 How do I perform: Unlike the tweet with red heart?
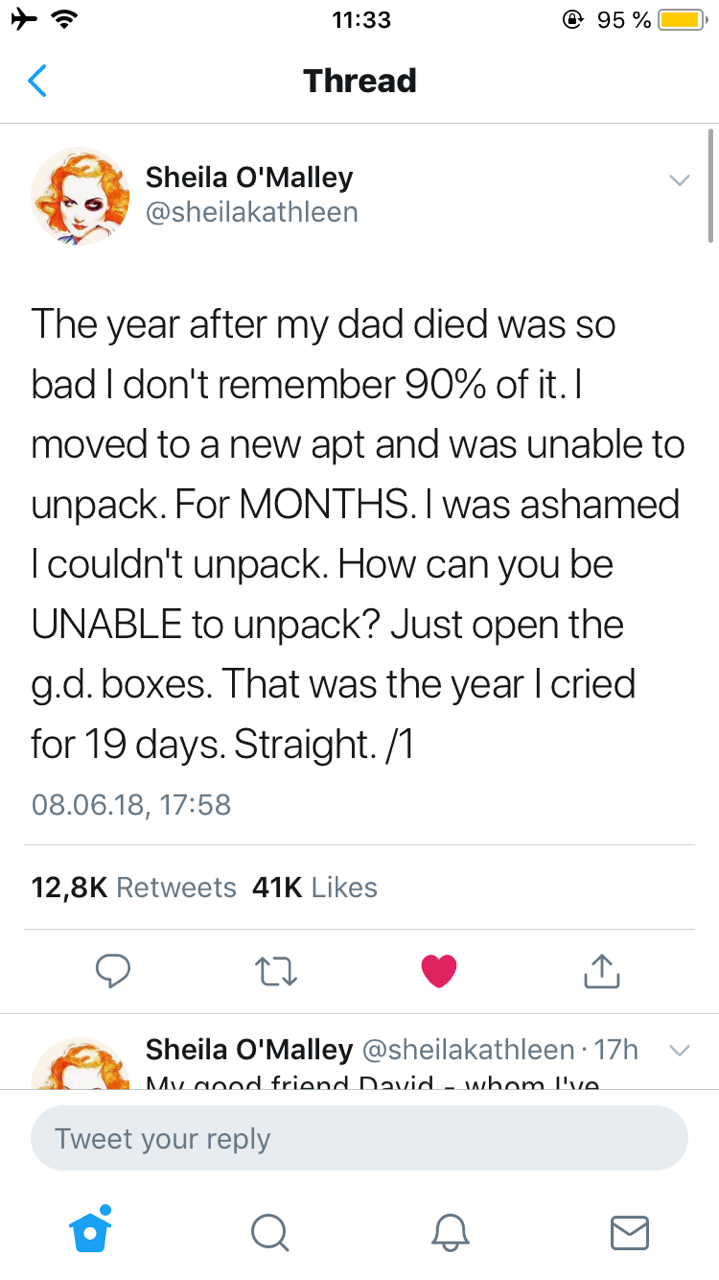tap(438, 970)
